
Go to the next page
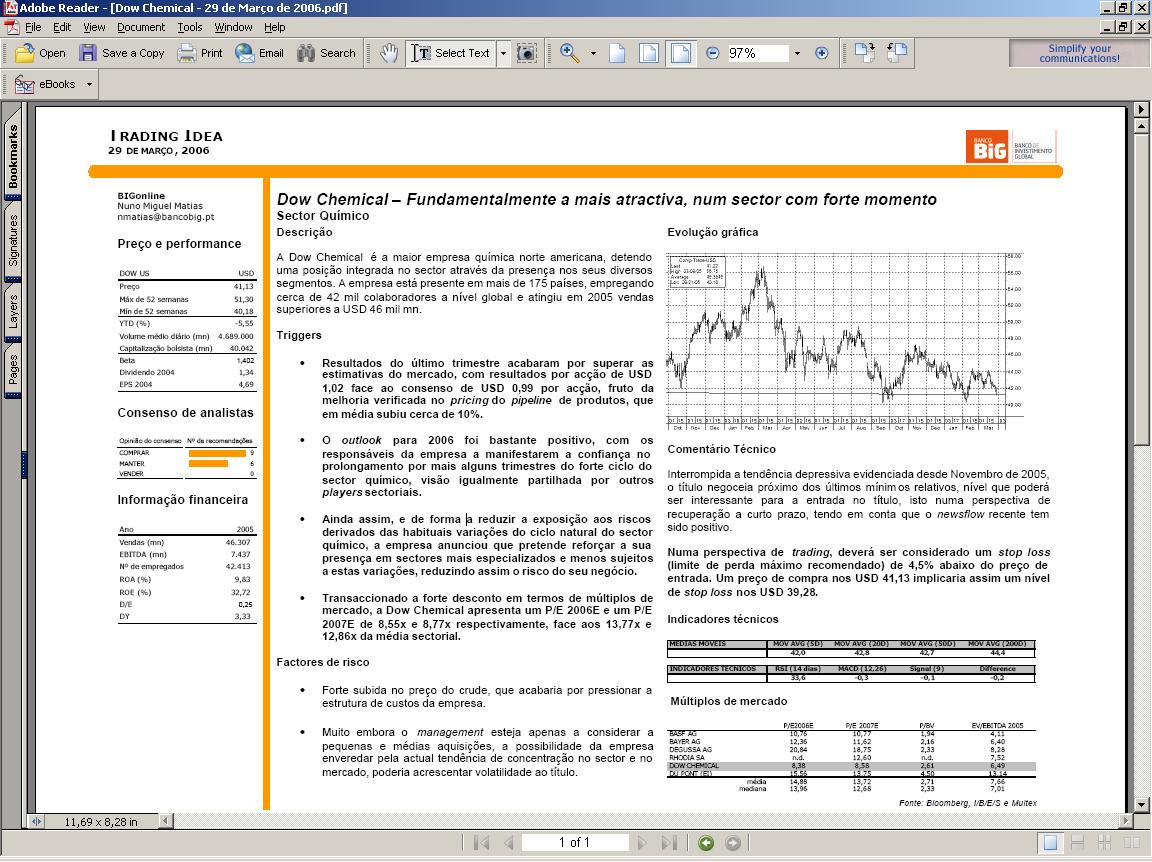pos(641,843)
